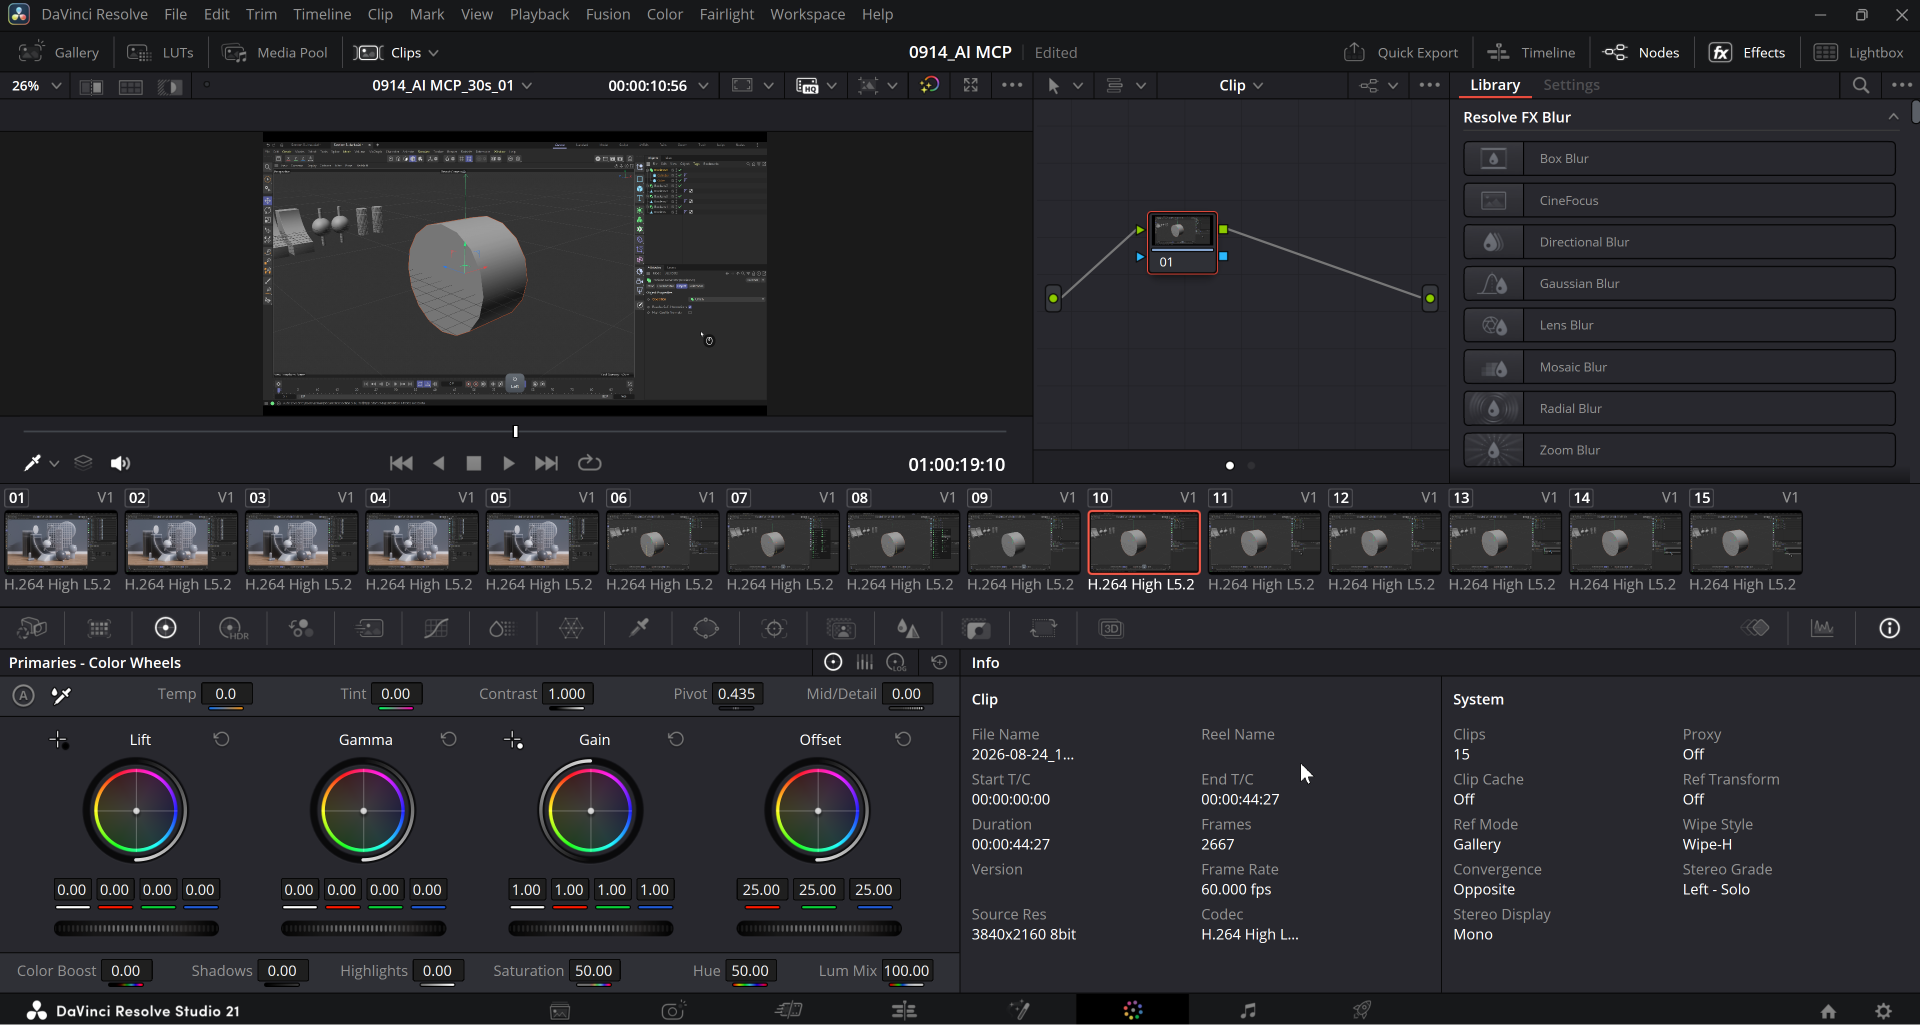The width and height of the screenshot is (1920, 1025).
Task: Open the timecode 00:00:10:56 display dropdown
Action: (x=658, y=86)
